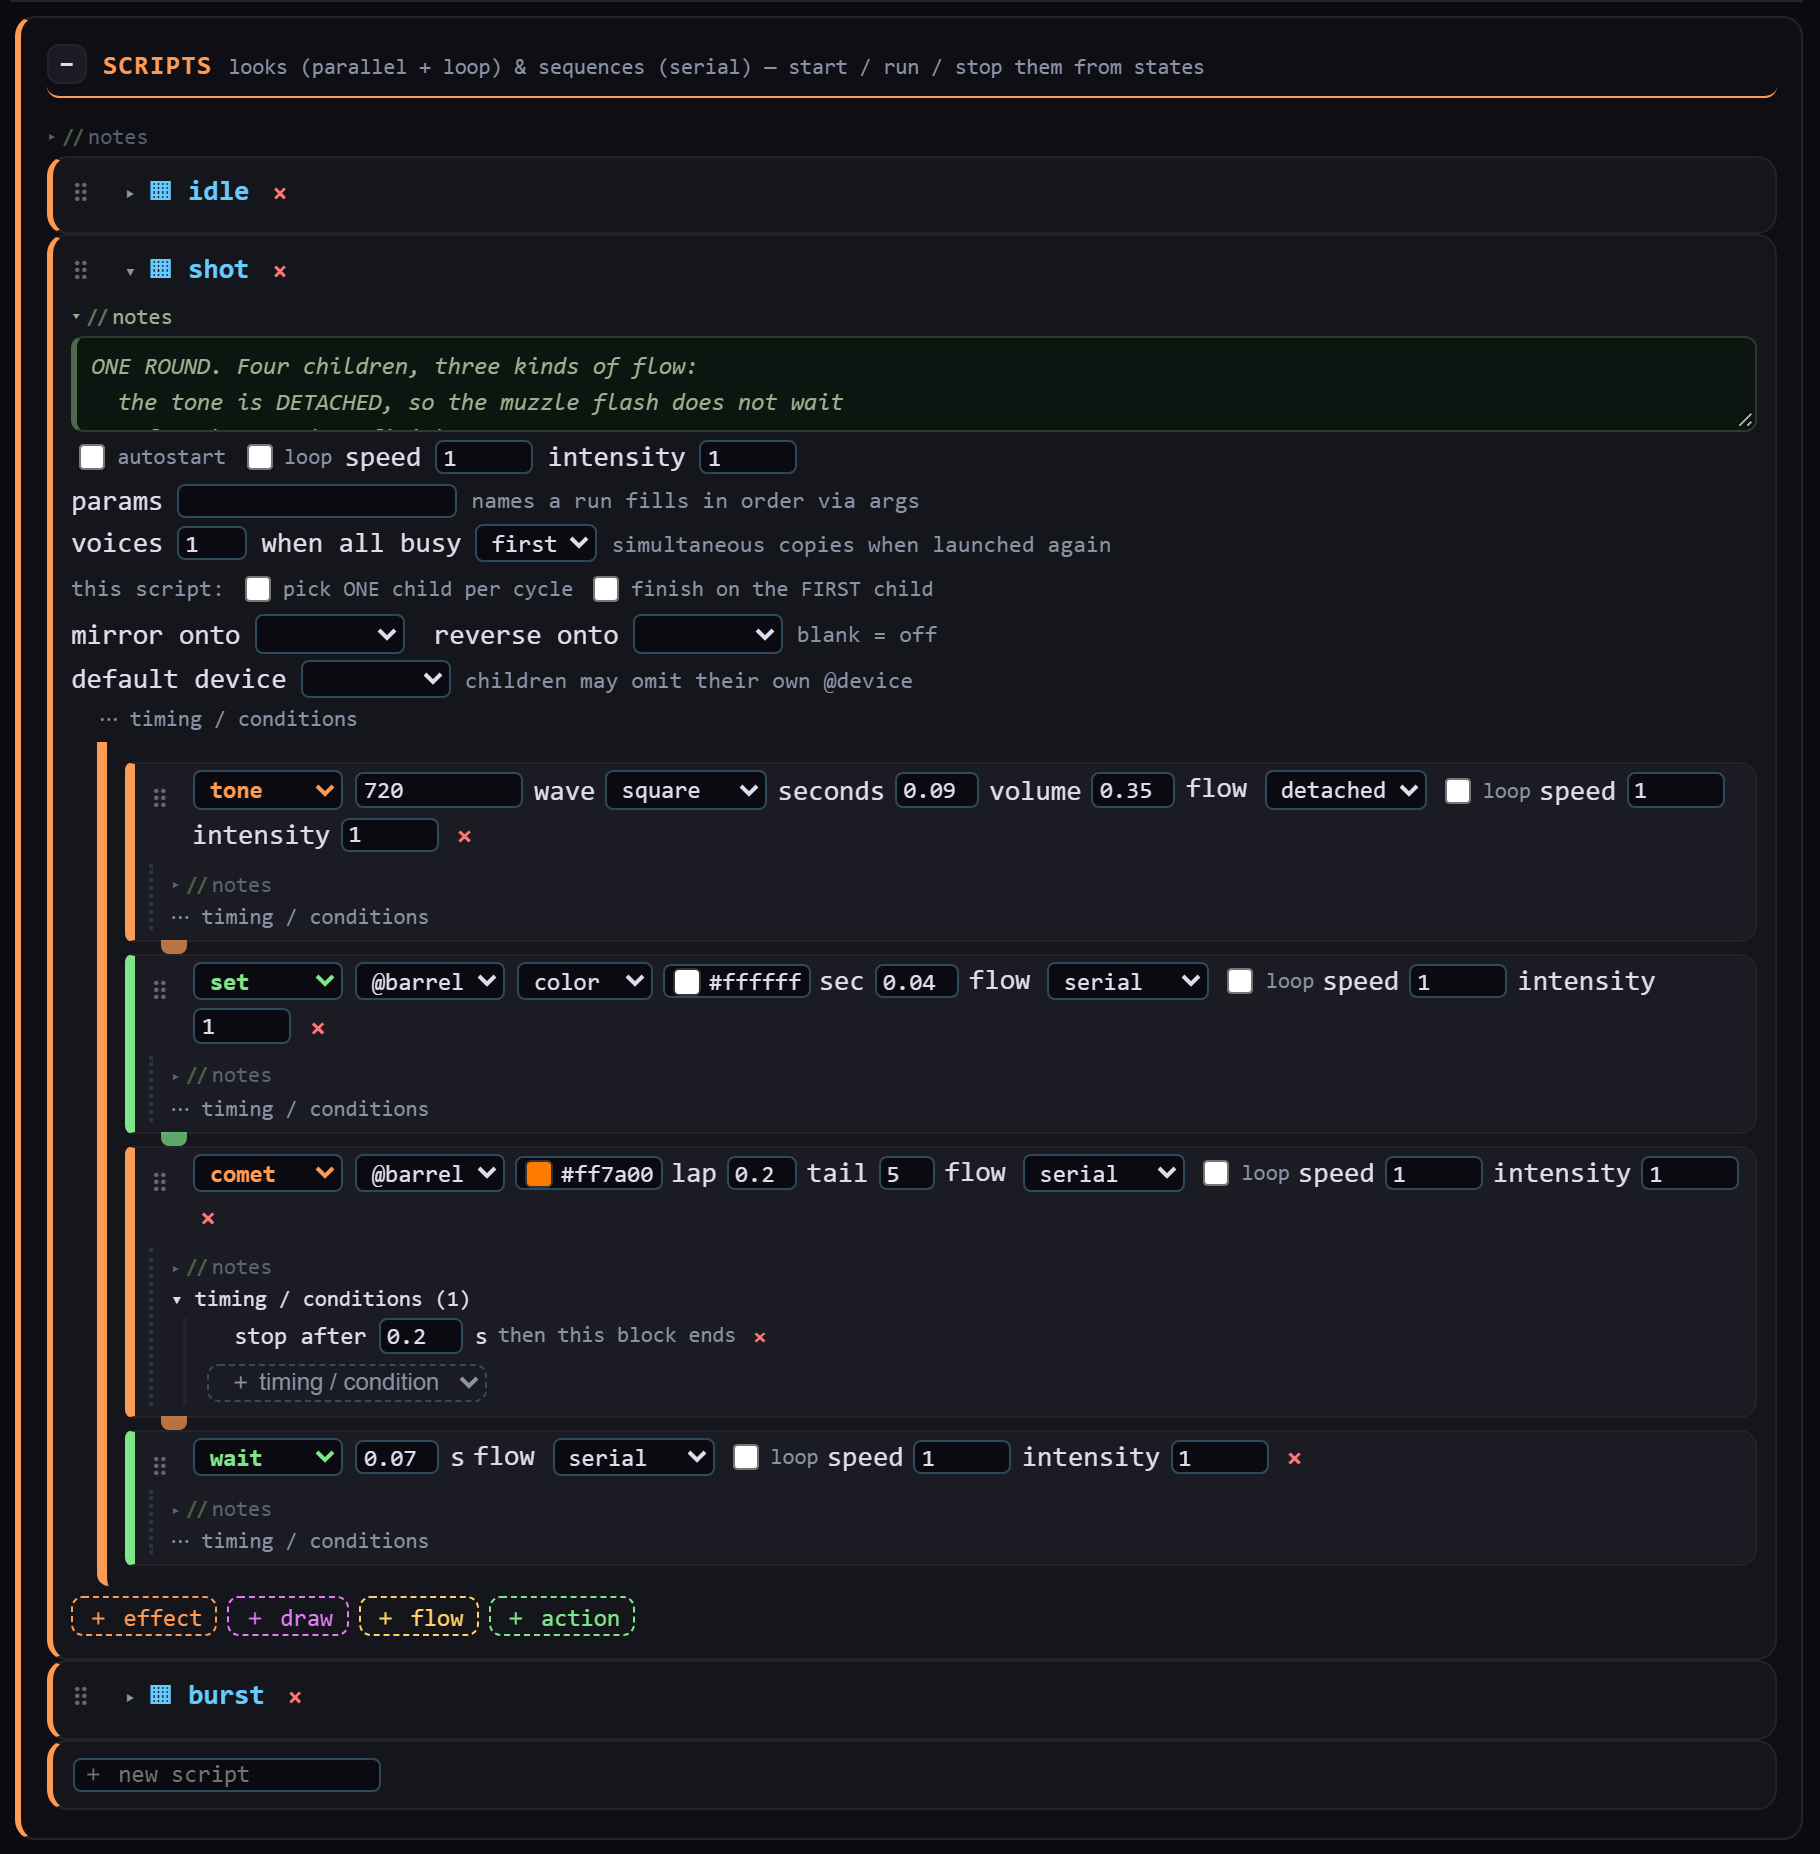Delete the idle script
Viewport: 1820px width, 1854px height.
pos(280,193)
